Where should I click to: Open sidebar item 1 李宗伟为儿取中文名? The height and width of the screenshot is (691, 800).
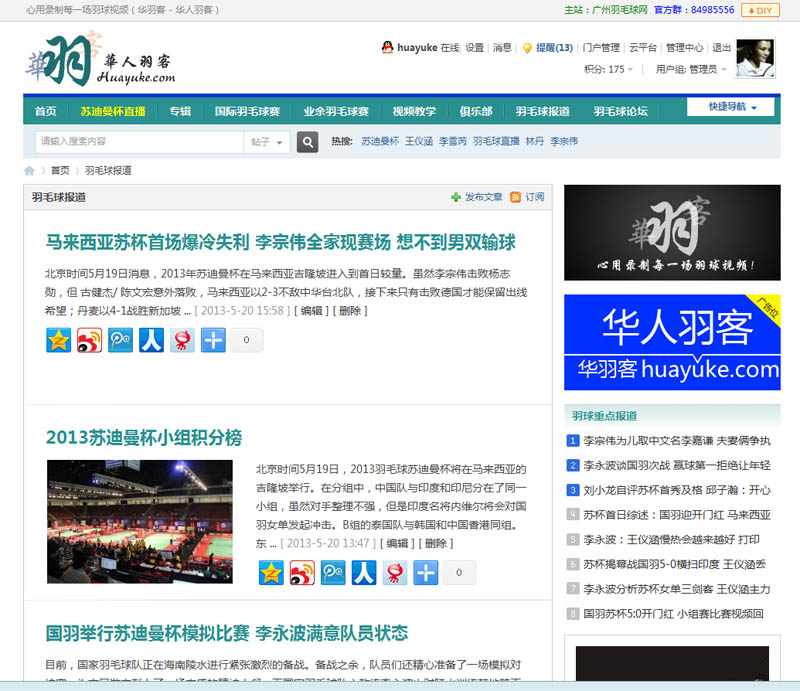pos(677,441)
